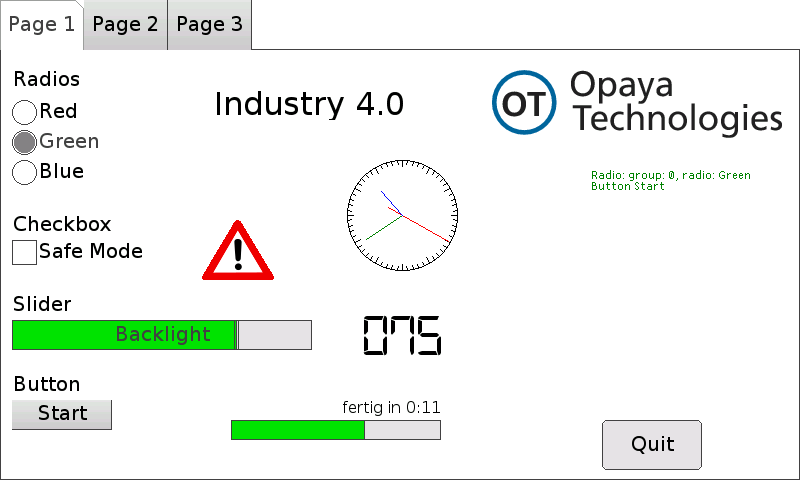Choose the Blue radio option

point(24,172)
